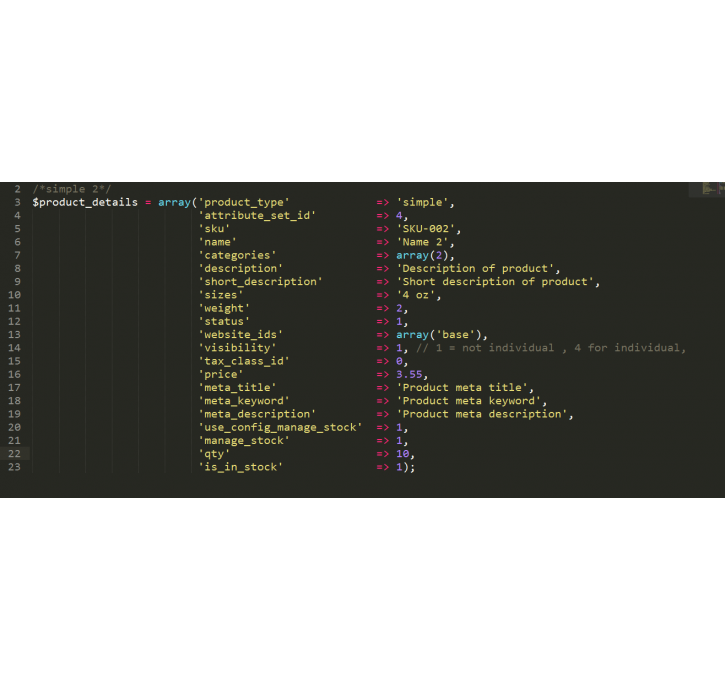Click the 'use_config_manage_stock' key
Screen dimensions: 725x680
(x=280, y=428)
